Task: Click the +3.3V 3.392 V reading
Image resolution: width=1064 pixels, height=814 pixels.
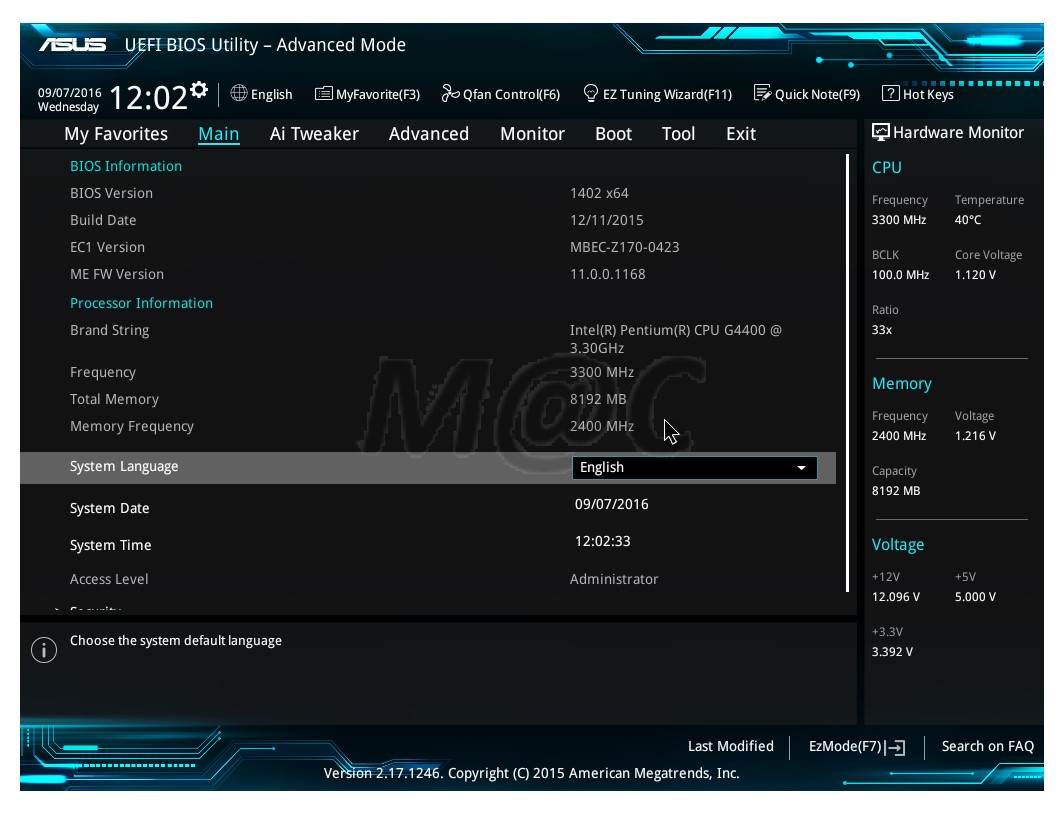Action: point(892,652)
